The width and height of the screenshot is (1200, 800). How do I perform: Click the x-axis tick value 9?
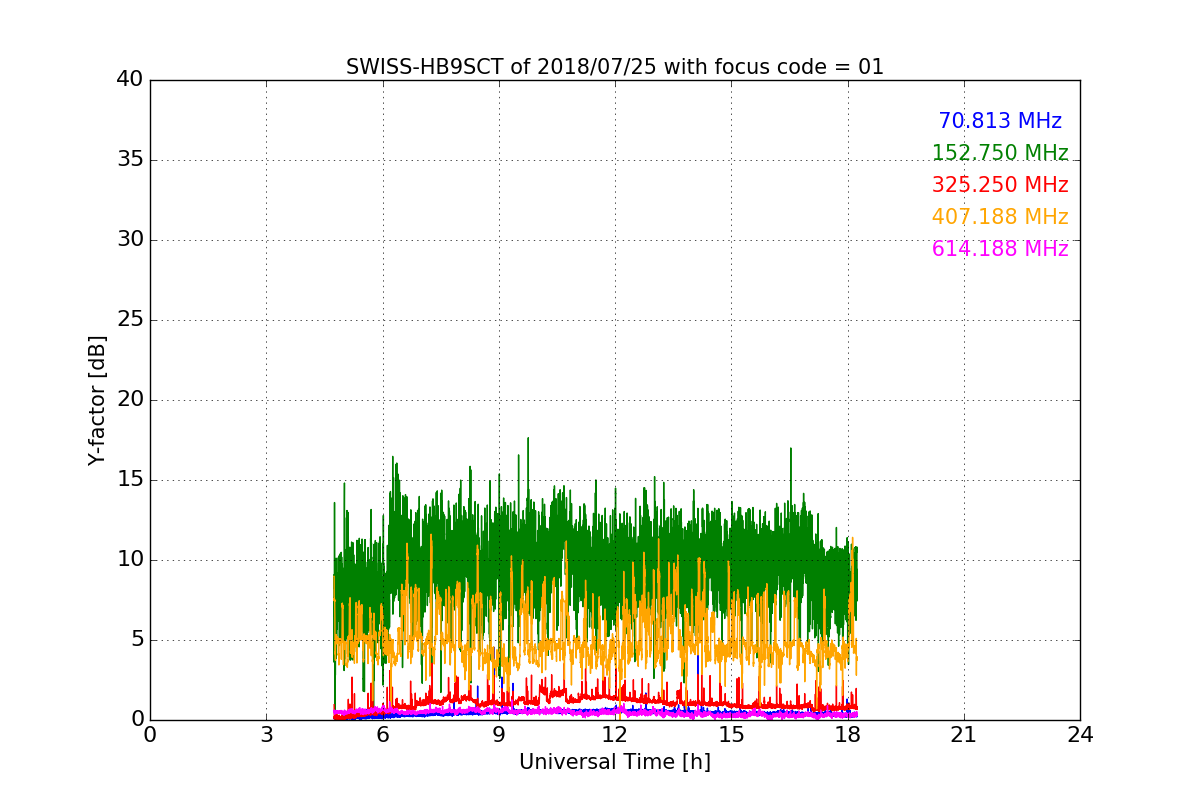(499, 734)
